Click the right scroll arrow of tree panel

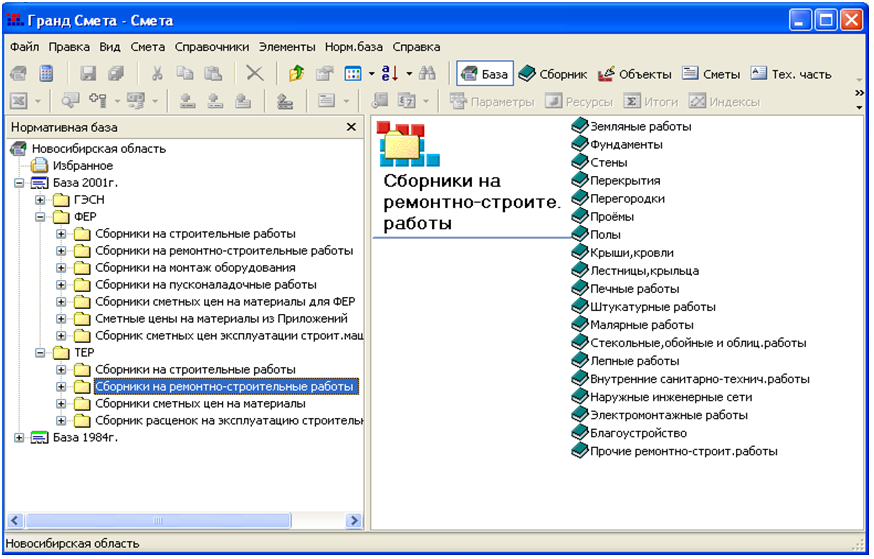pos(353,521)
